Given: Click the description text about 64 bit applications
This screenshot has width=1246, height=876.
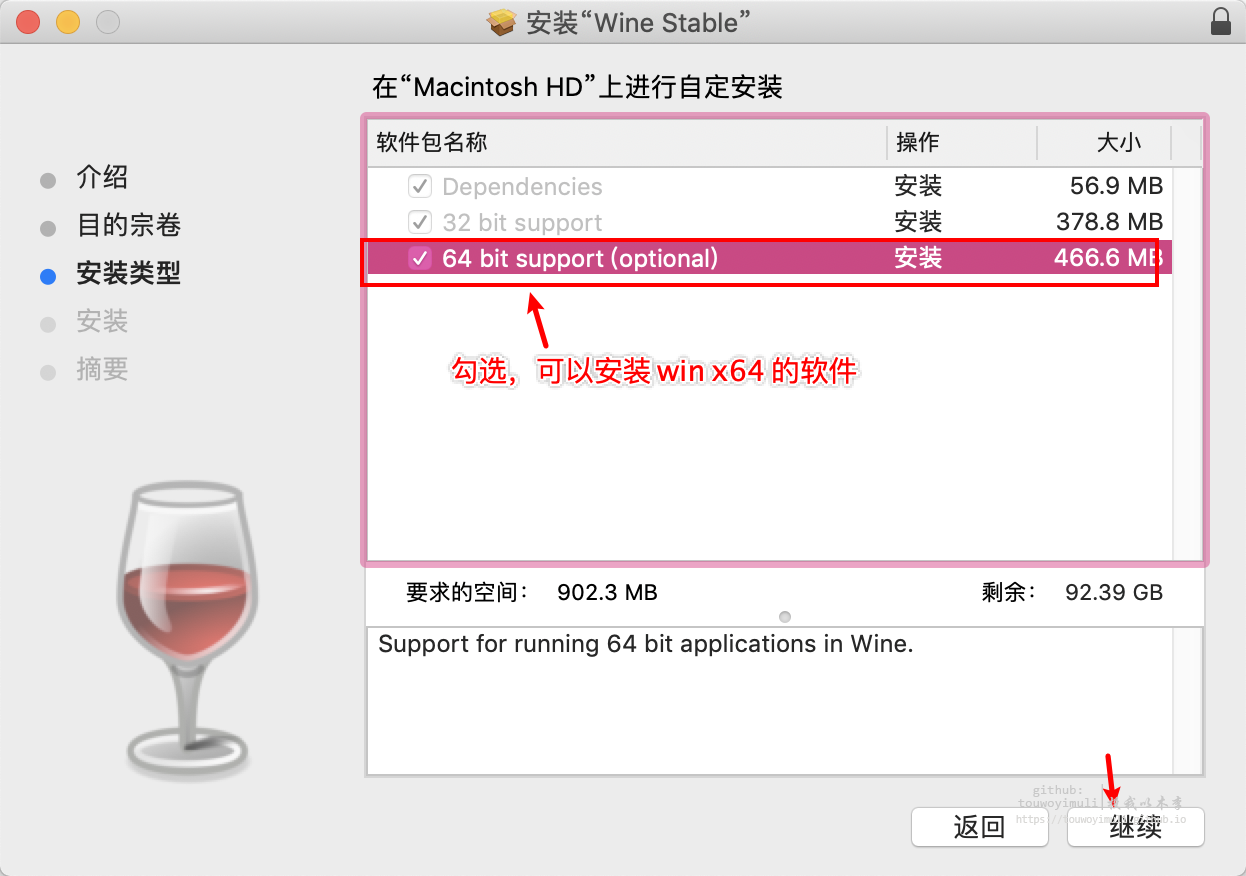Looking at the screenshot, I should pyautogui.click(x=646, y=644).
